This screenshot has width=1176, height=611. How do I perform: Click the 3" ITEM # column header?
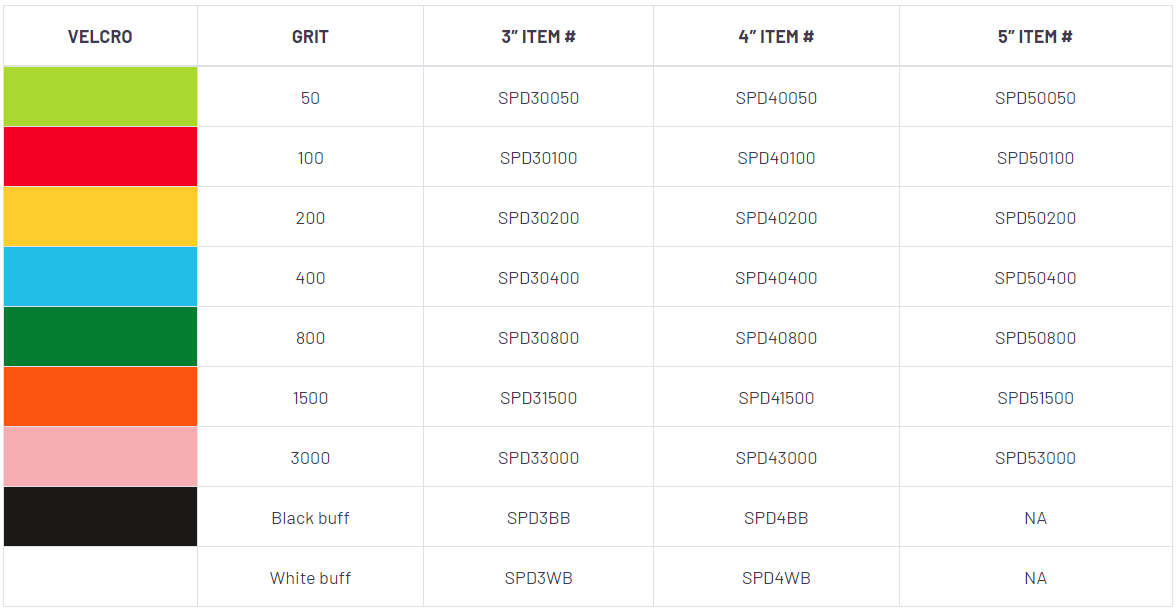(x=538, y=37)
